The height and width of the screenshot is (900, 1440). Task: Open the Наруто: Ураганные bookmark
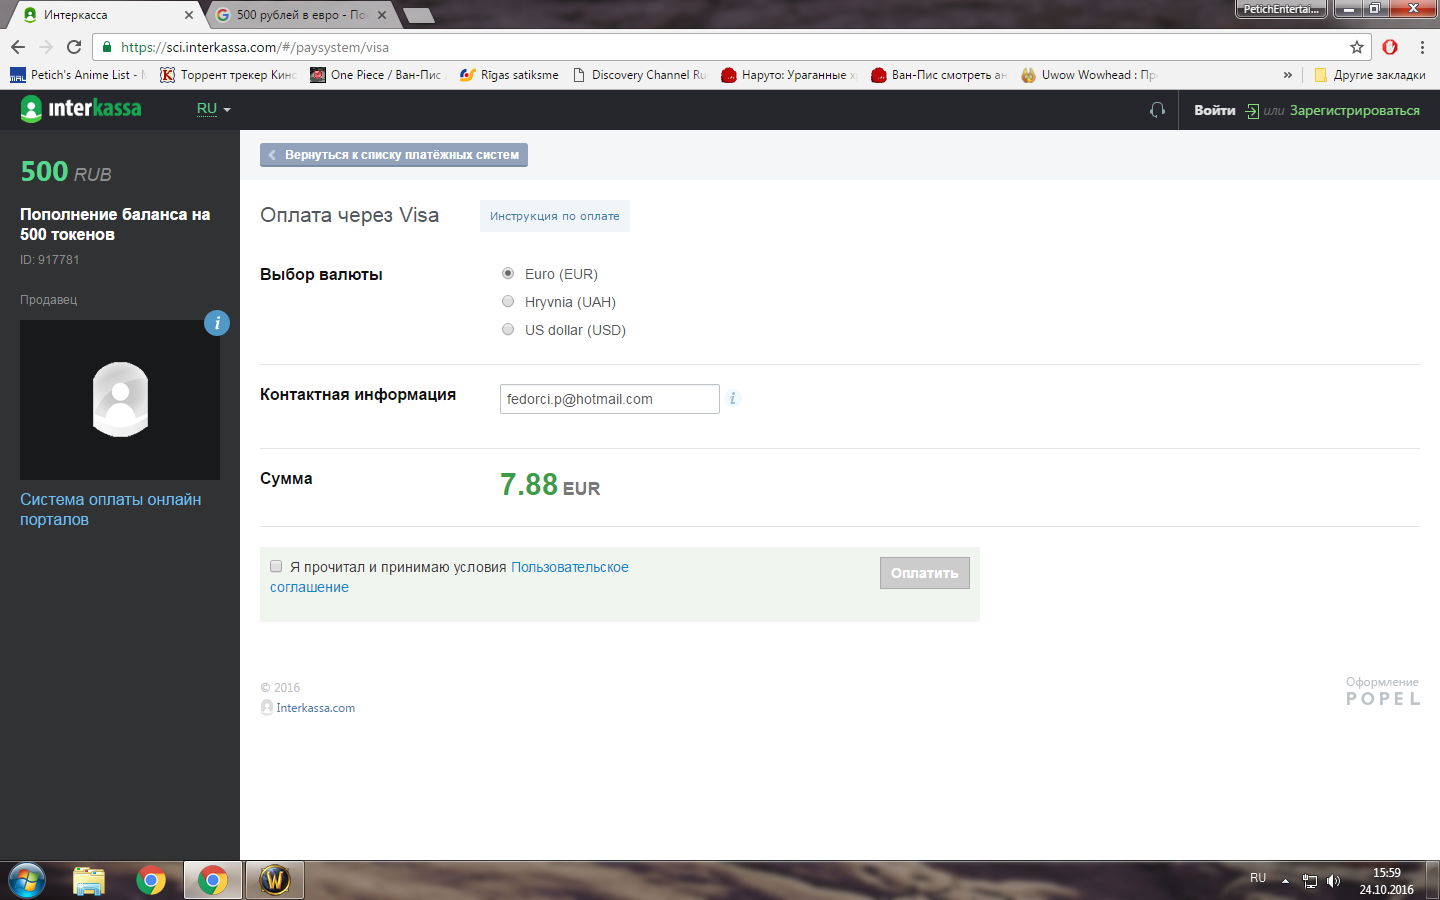point(789,75)
